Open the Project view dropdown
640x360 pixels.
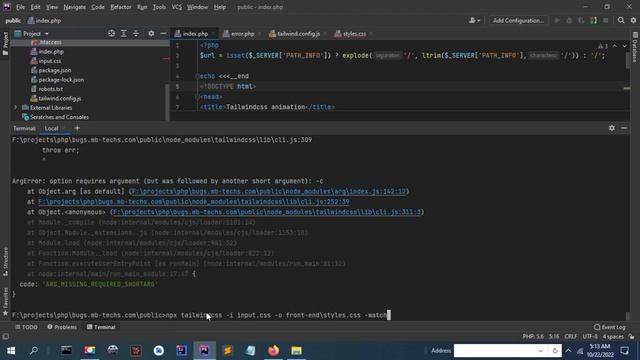32,33
